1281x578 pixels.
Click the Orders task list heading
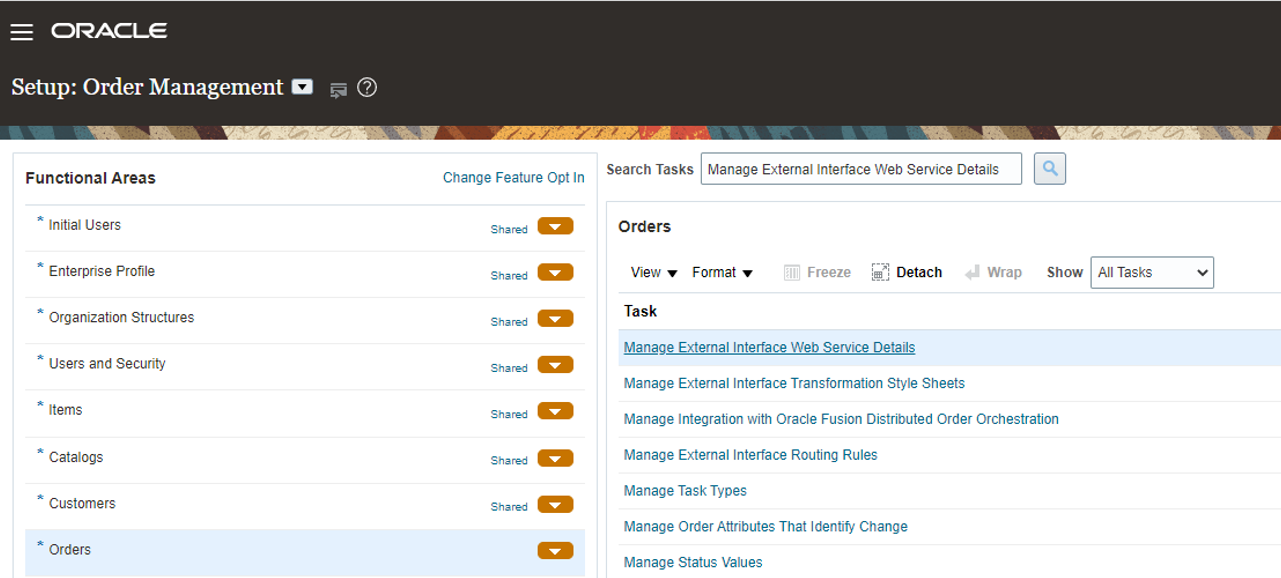(645, 227)
